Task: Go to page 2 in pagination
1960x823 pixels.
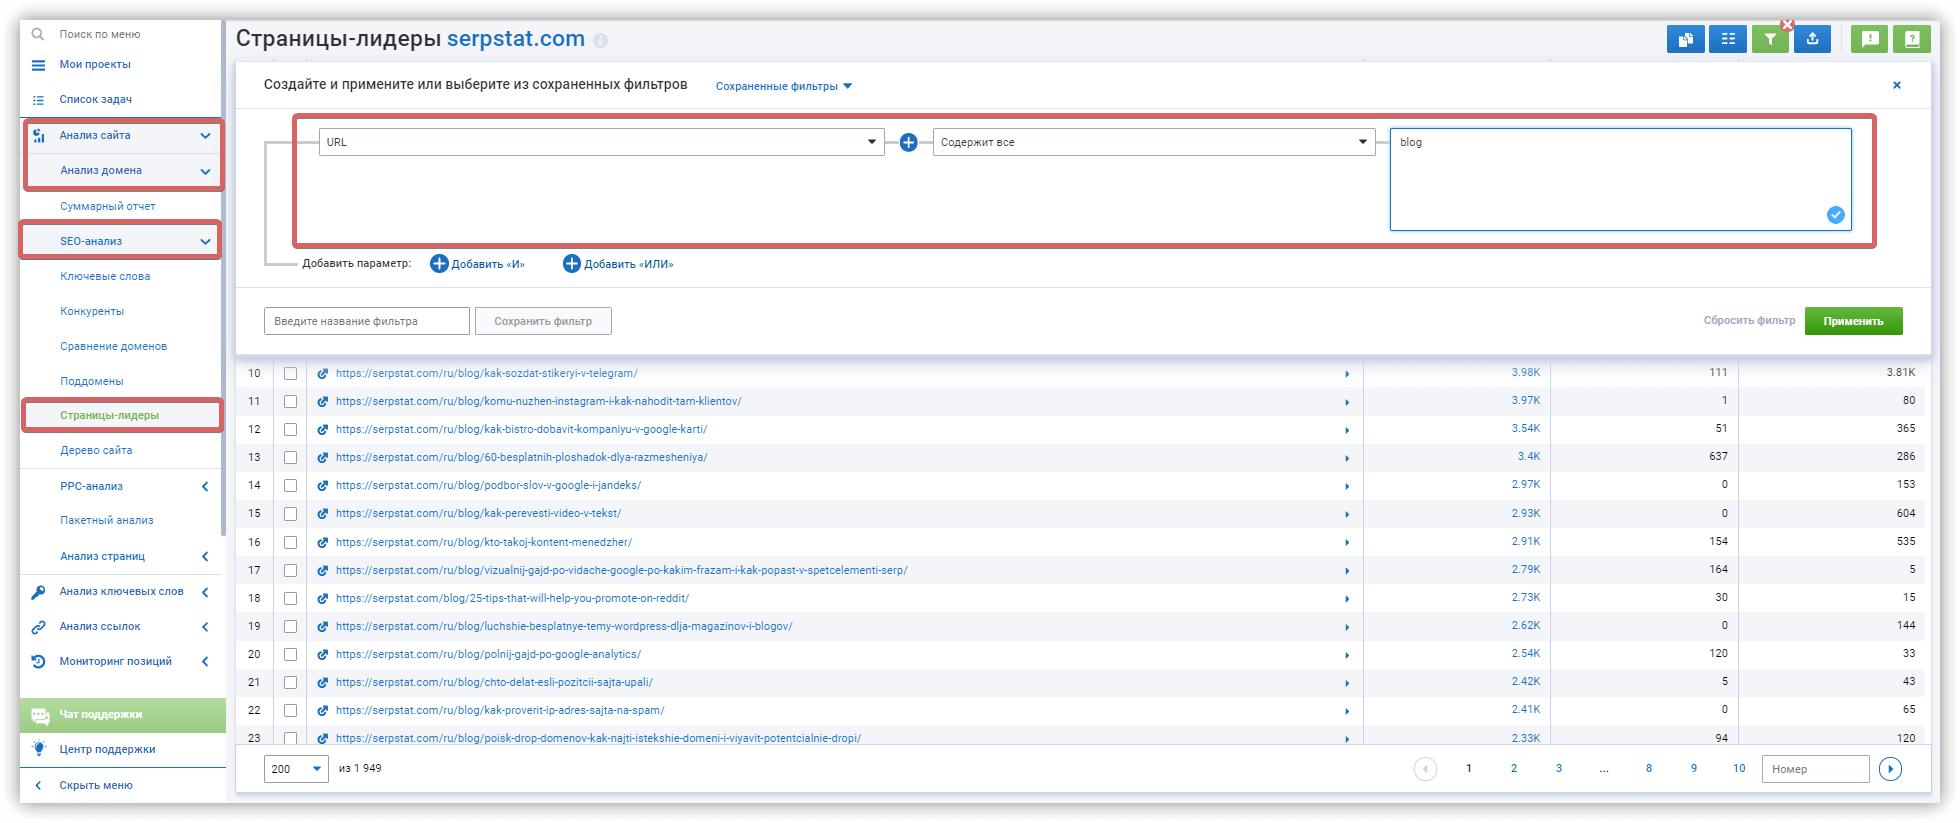Action: (1513, 769)
